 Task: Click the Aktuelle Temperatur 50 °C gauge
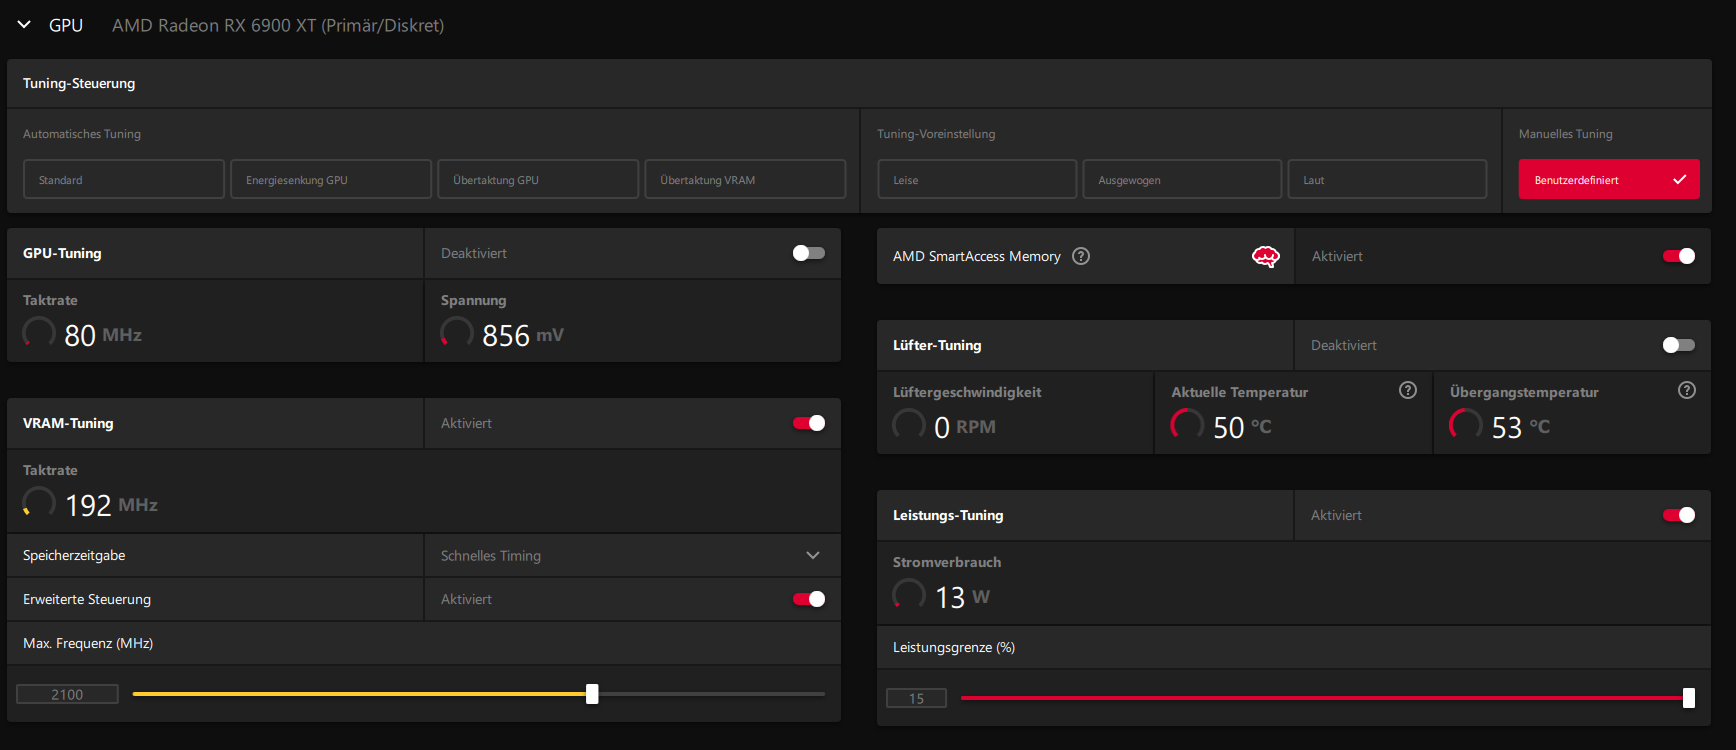click(1187, 424)
